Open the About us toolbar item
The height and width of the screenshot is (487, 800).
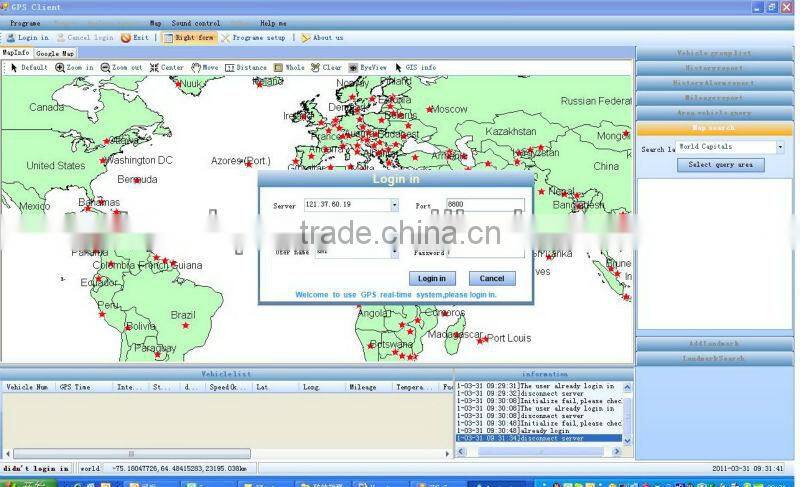point(321,38)
